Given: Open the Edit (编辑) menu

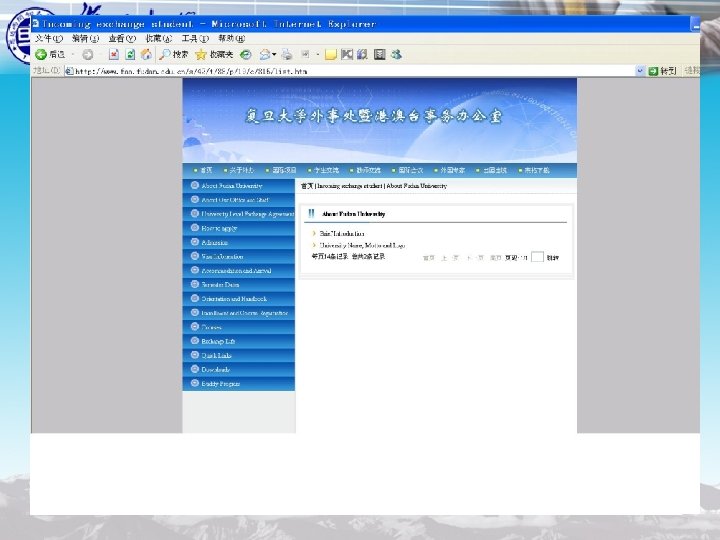Looking at the screenshot, I should tap(85, 39).
